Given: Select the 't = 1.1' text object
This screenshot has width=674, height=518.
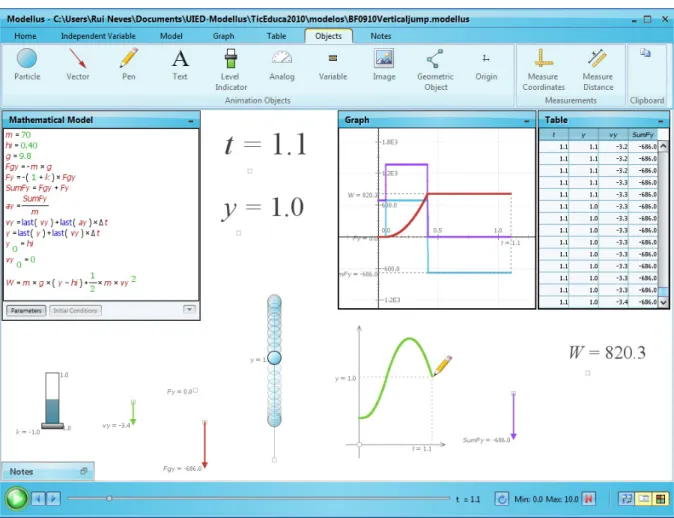Looking at the screenshot, I should (265, 144).
